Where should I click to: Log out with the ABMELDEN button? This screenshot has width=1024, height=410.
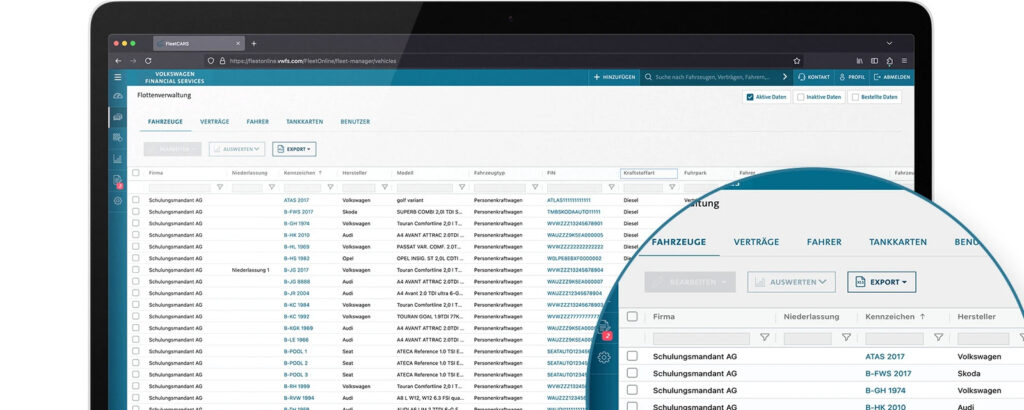pyautogui.click(x=892, y=77)
